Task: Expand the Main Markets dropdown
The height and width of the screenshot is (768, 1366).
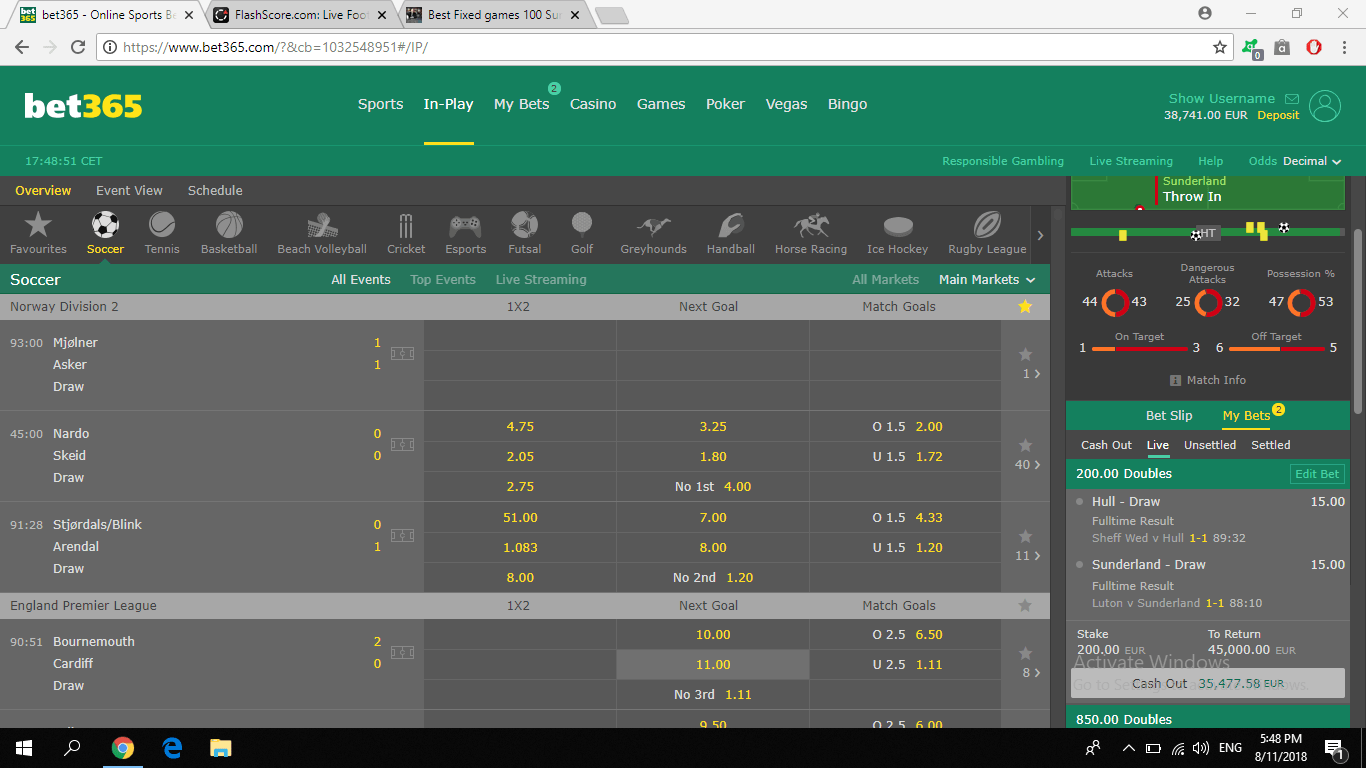Action: tap(987, 280)
